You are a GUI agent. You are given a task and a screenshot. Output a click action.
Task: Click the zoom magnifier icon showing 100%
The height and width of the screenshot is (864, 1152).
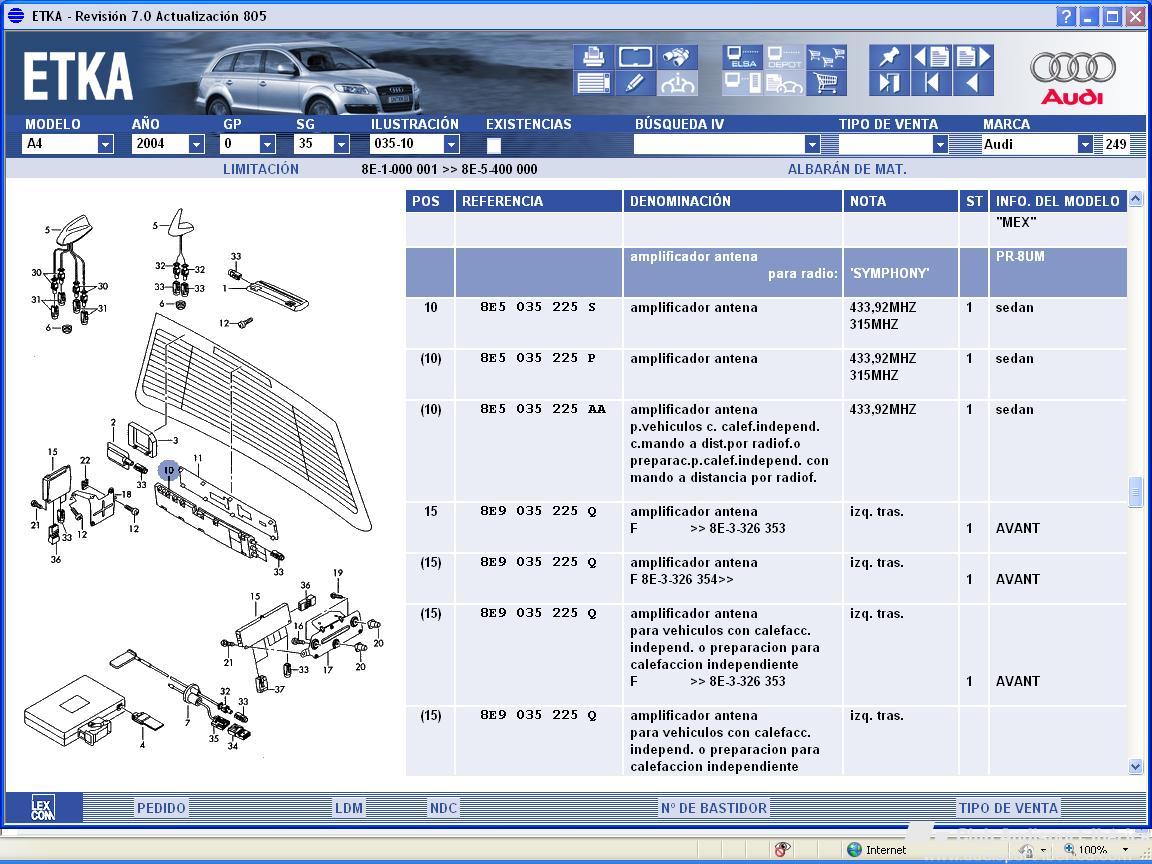coord(1070,849)
